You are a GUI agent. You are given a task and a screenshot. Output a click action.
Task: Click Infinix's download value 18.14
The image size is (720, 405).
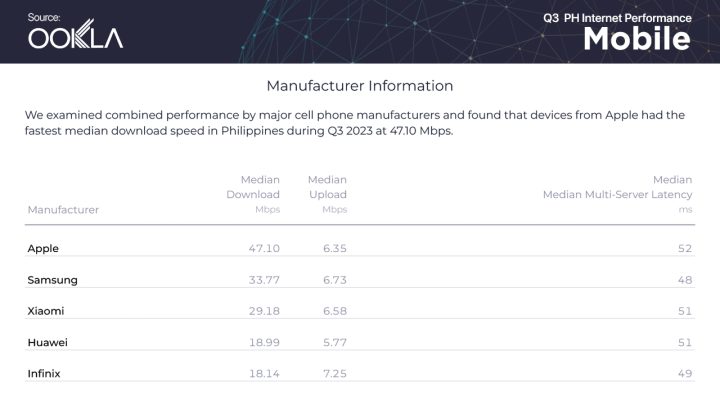click(x=264, y=374)
